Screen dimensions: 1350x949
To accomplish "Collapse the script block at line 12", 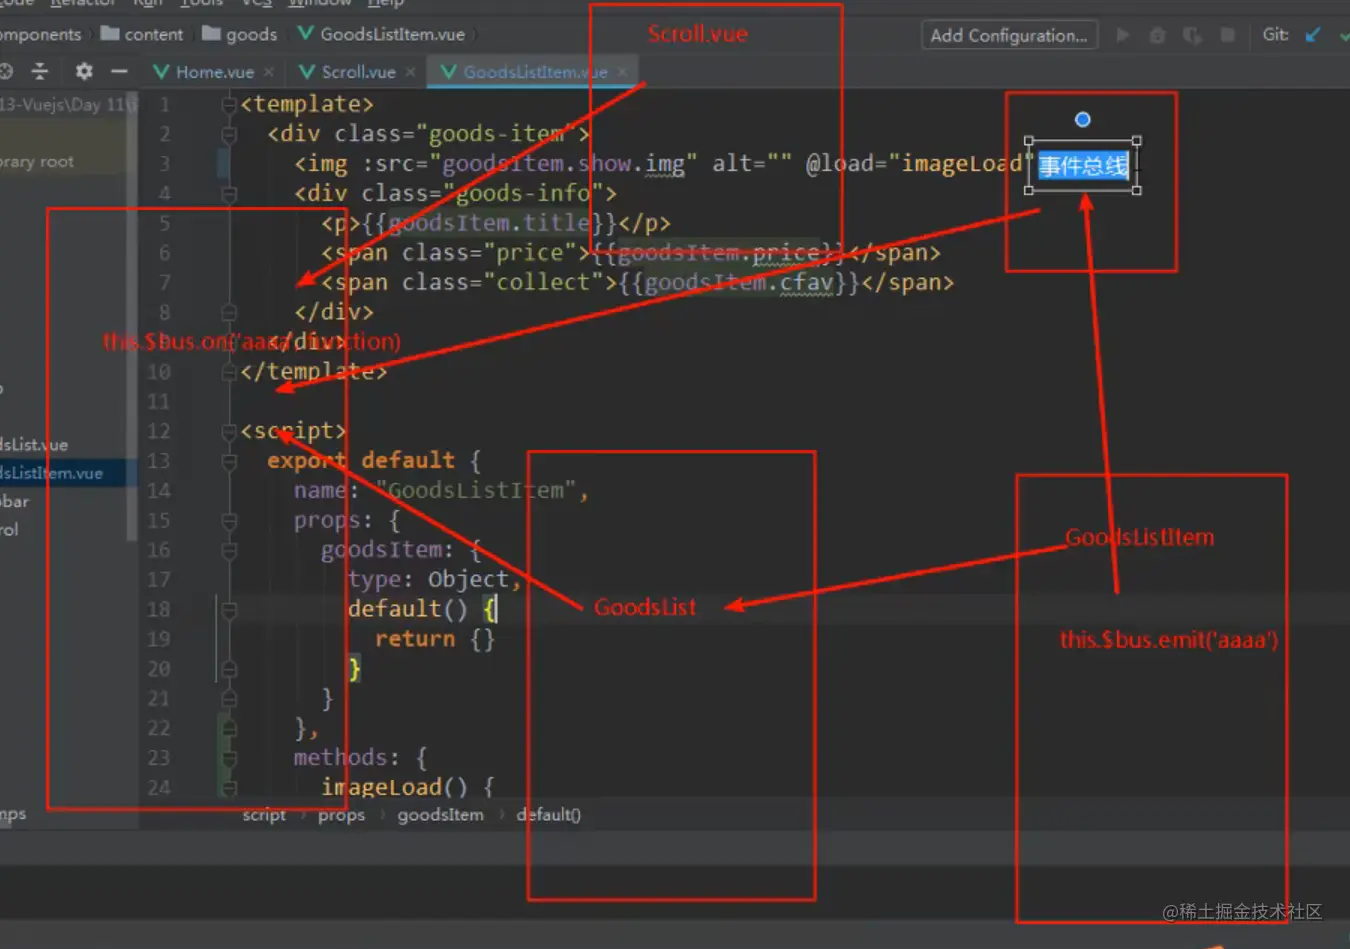I will pos(229,431).
